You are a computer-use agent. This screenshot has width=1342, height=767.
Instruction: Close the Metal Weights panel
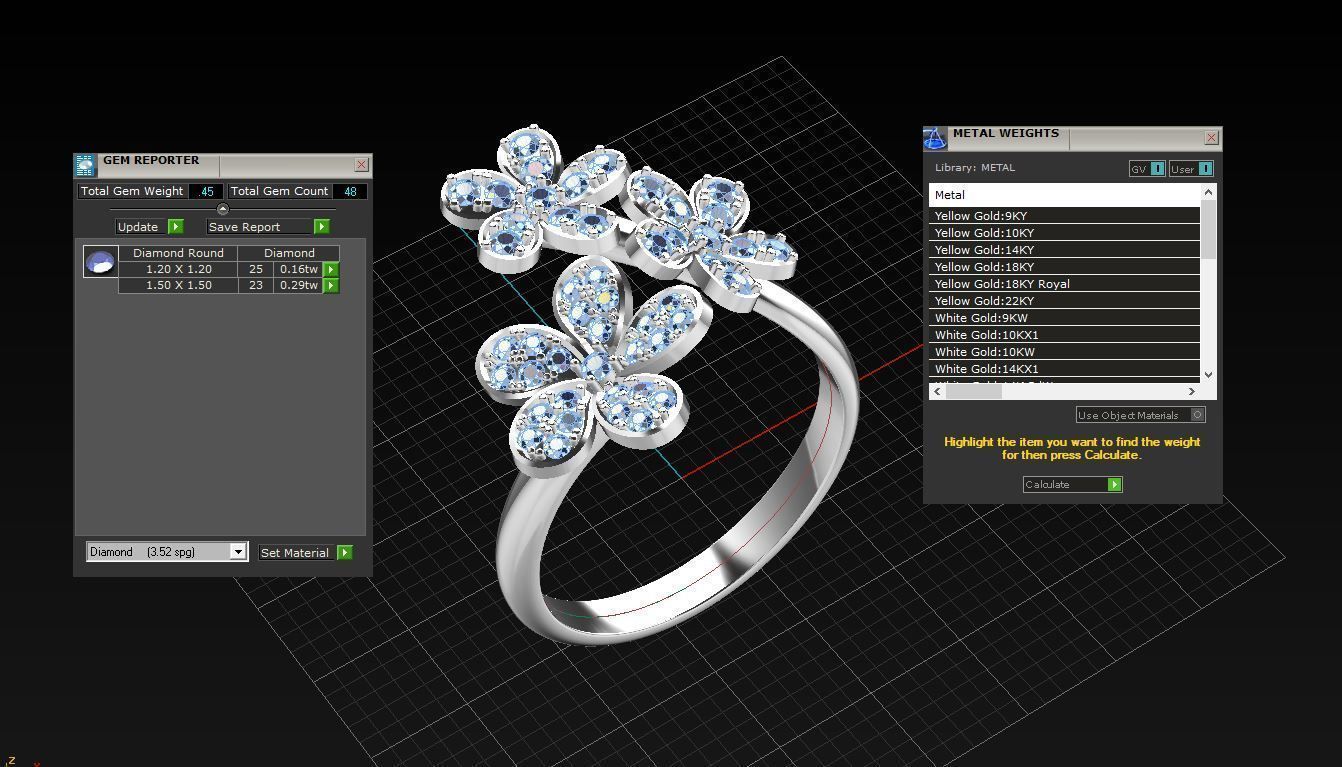[1212, 138]
